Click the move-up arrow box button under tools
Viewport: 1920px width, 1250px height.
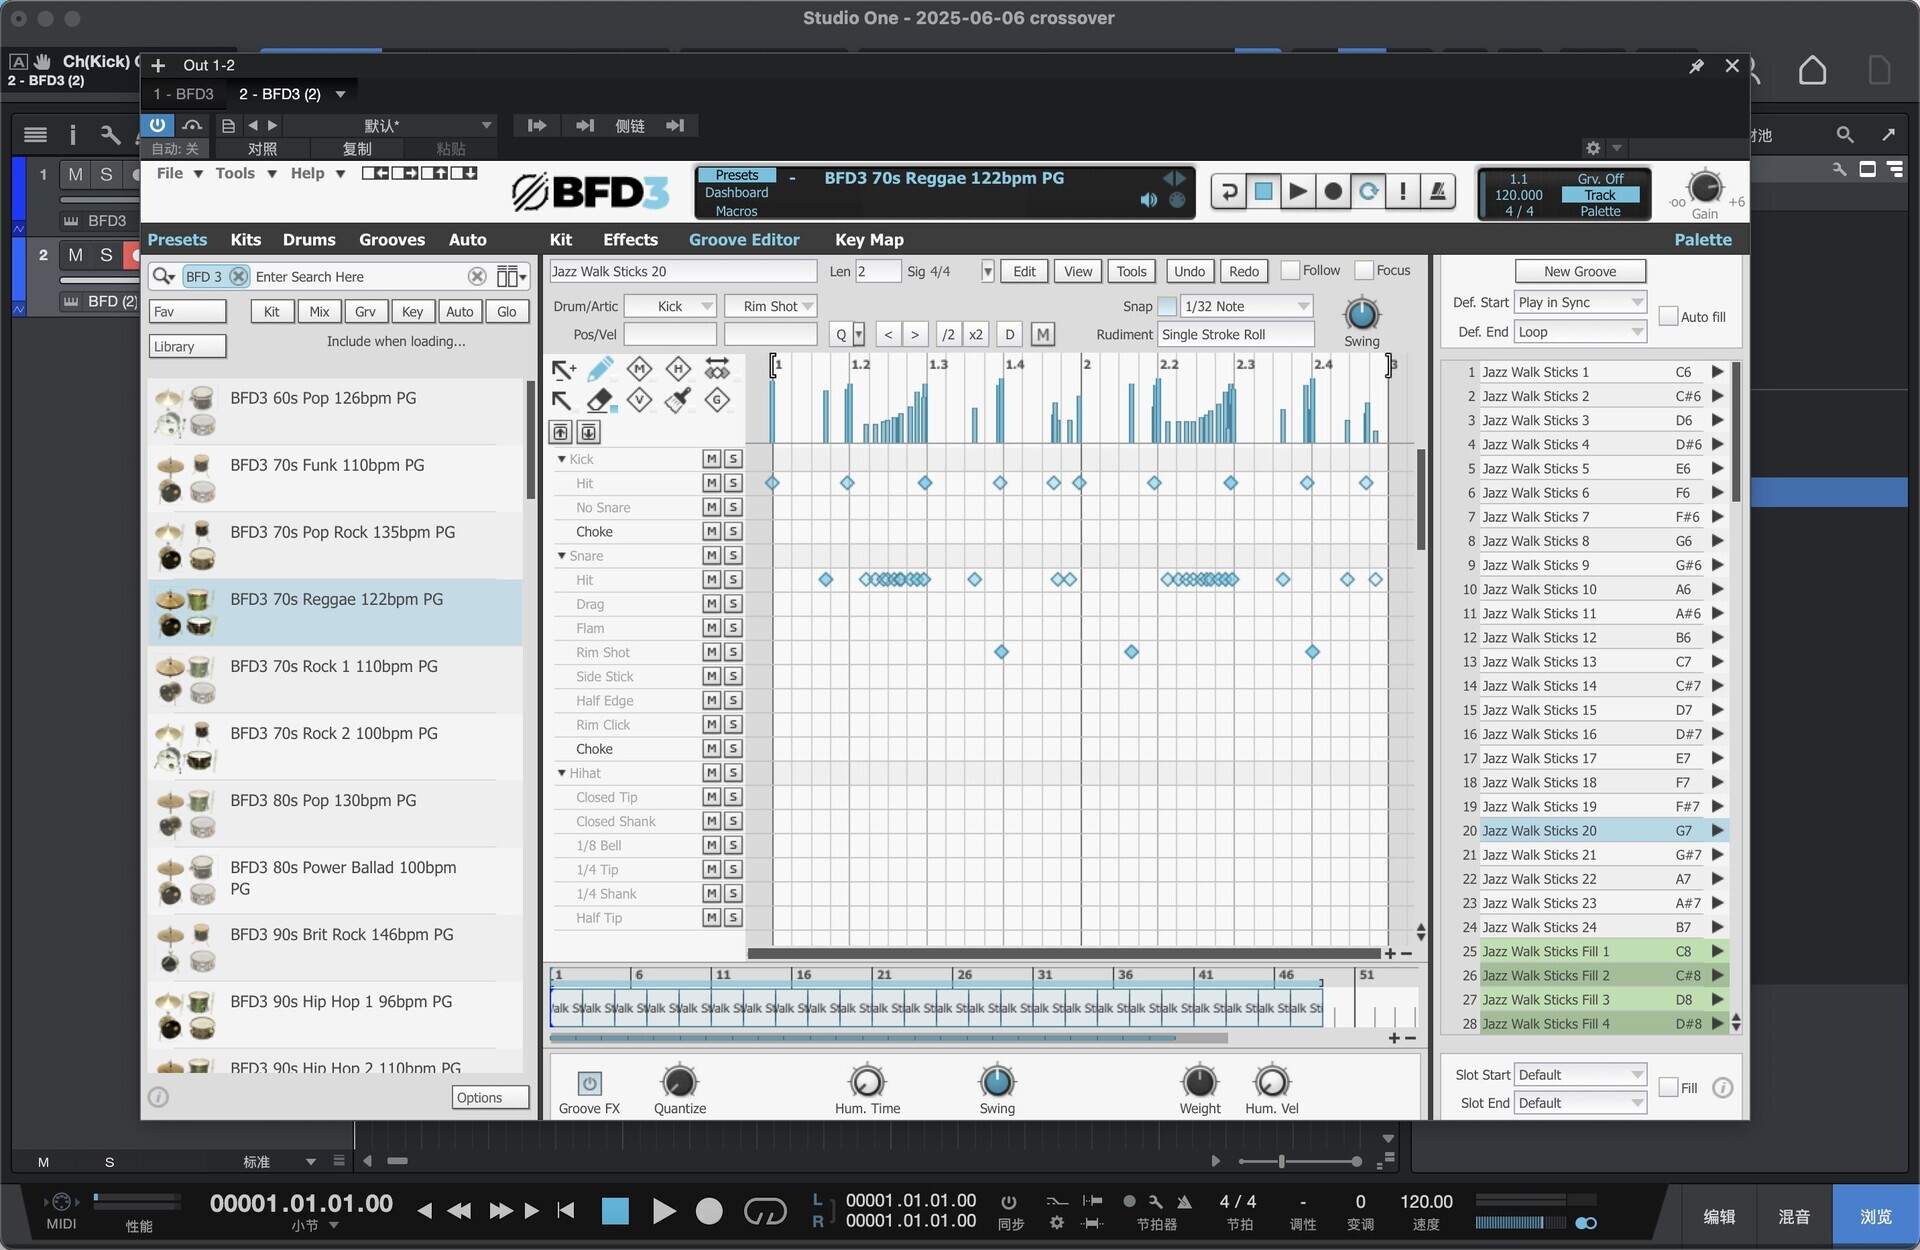click(561, 432)
